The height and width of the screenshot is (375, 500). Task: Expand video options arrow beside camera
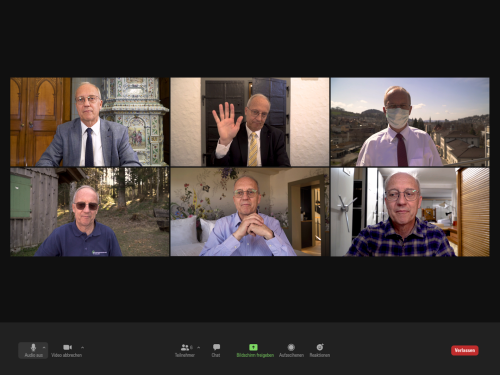pyautogui.click(x=82, y=347)
